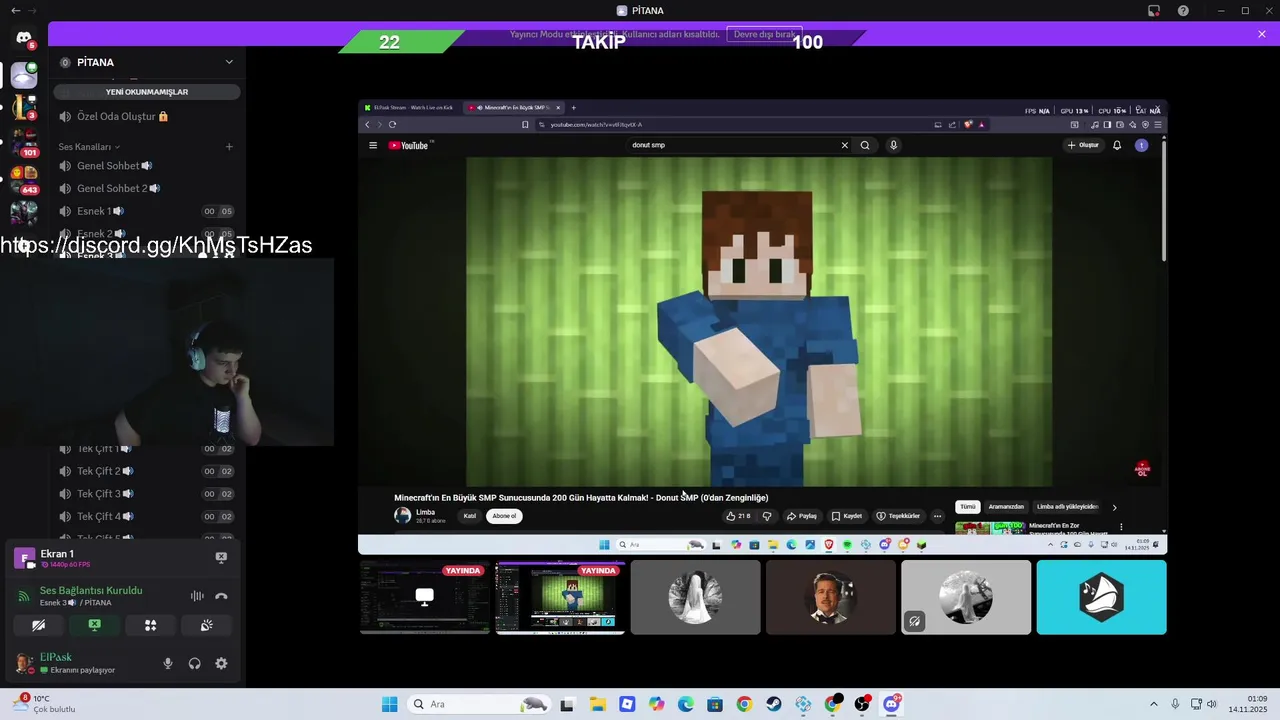Dismiss the purple streamer mode banner
The height and width of the screenshot is (720, 1280).
tap(1262, 34)
